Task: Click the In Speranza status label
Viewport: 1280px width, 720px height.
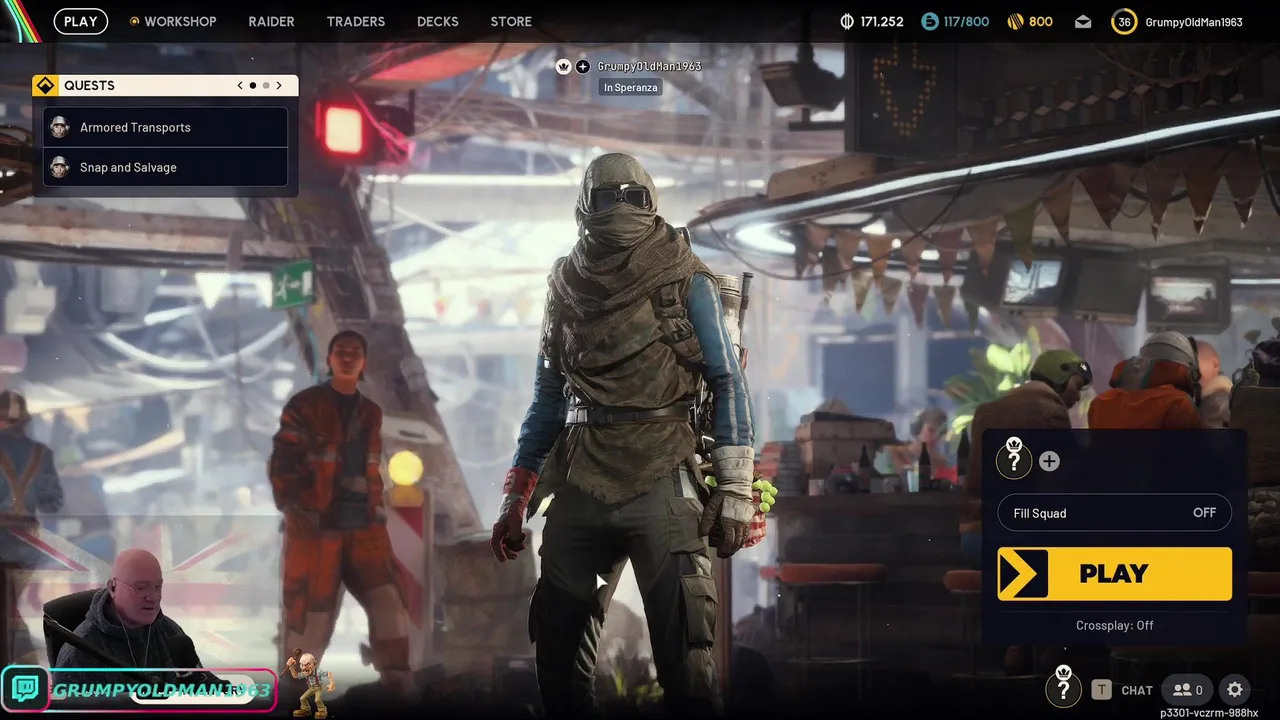Action: coord(630,87)
